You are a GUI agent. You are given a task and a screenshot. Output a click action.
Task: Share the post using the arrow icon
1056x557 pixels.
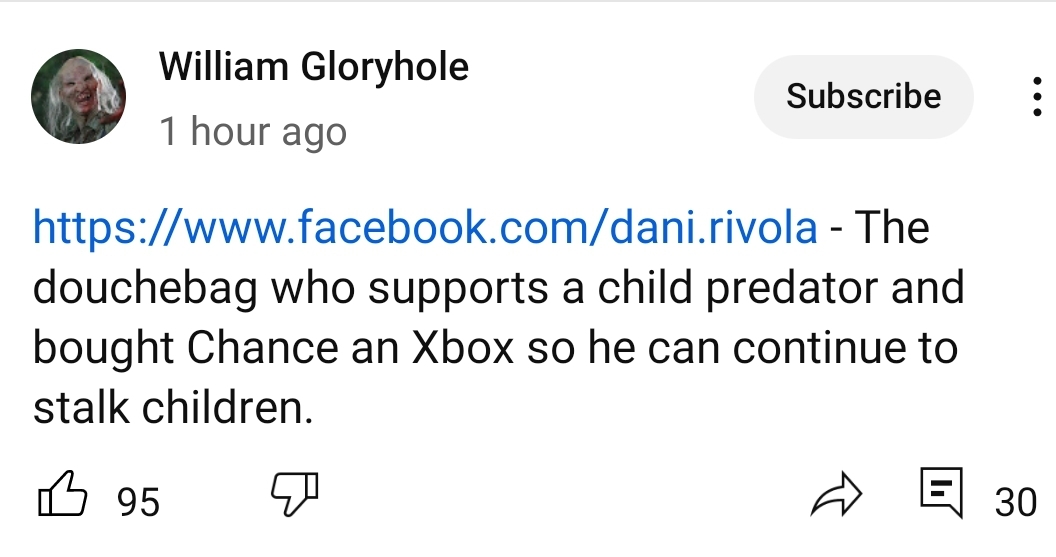[835, 497]
